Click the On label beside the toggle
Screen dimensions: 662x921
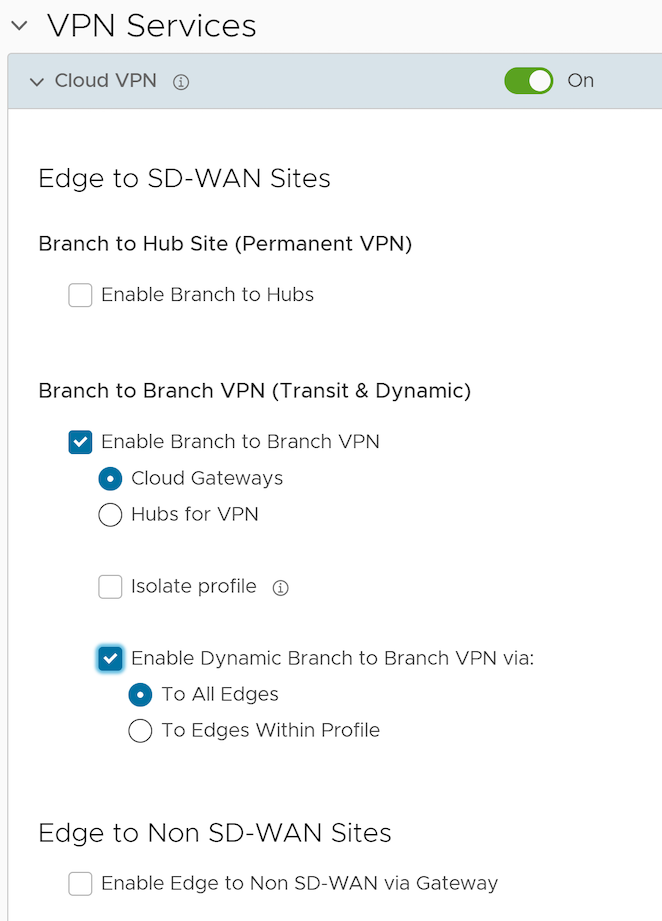click(581, 81)
